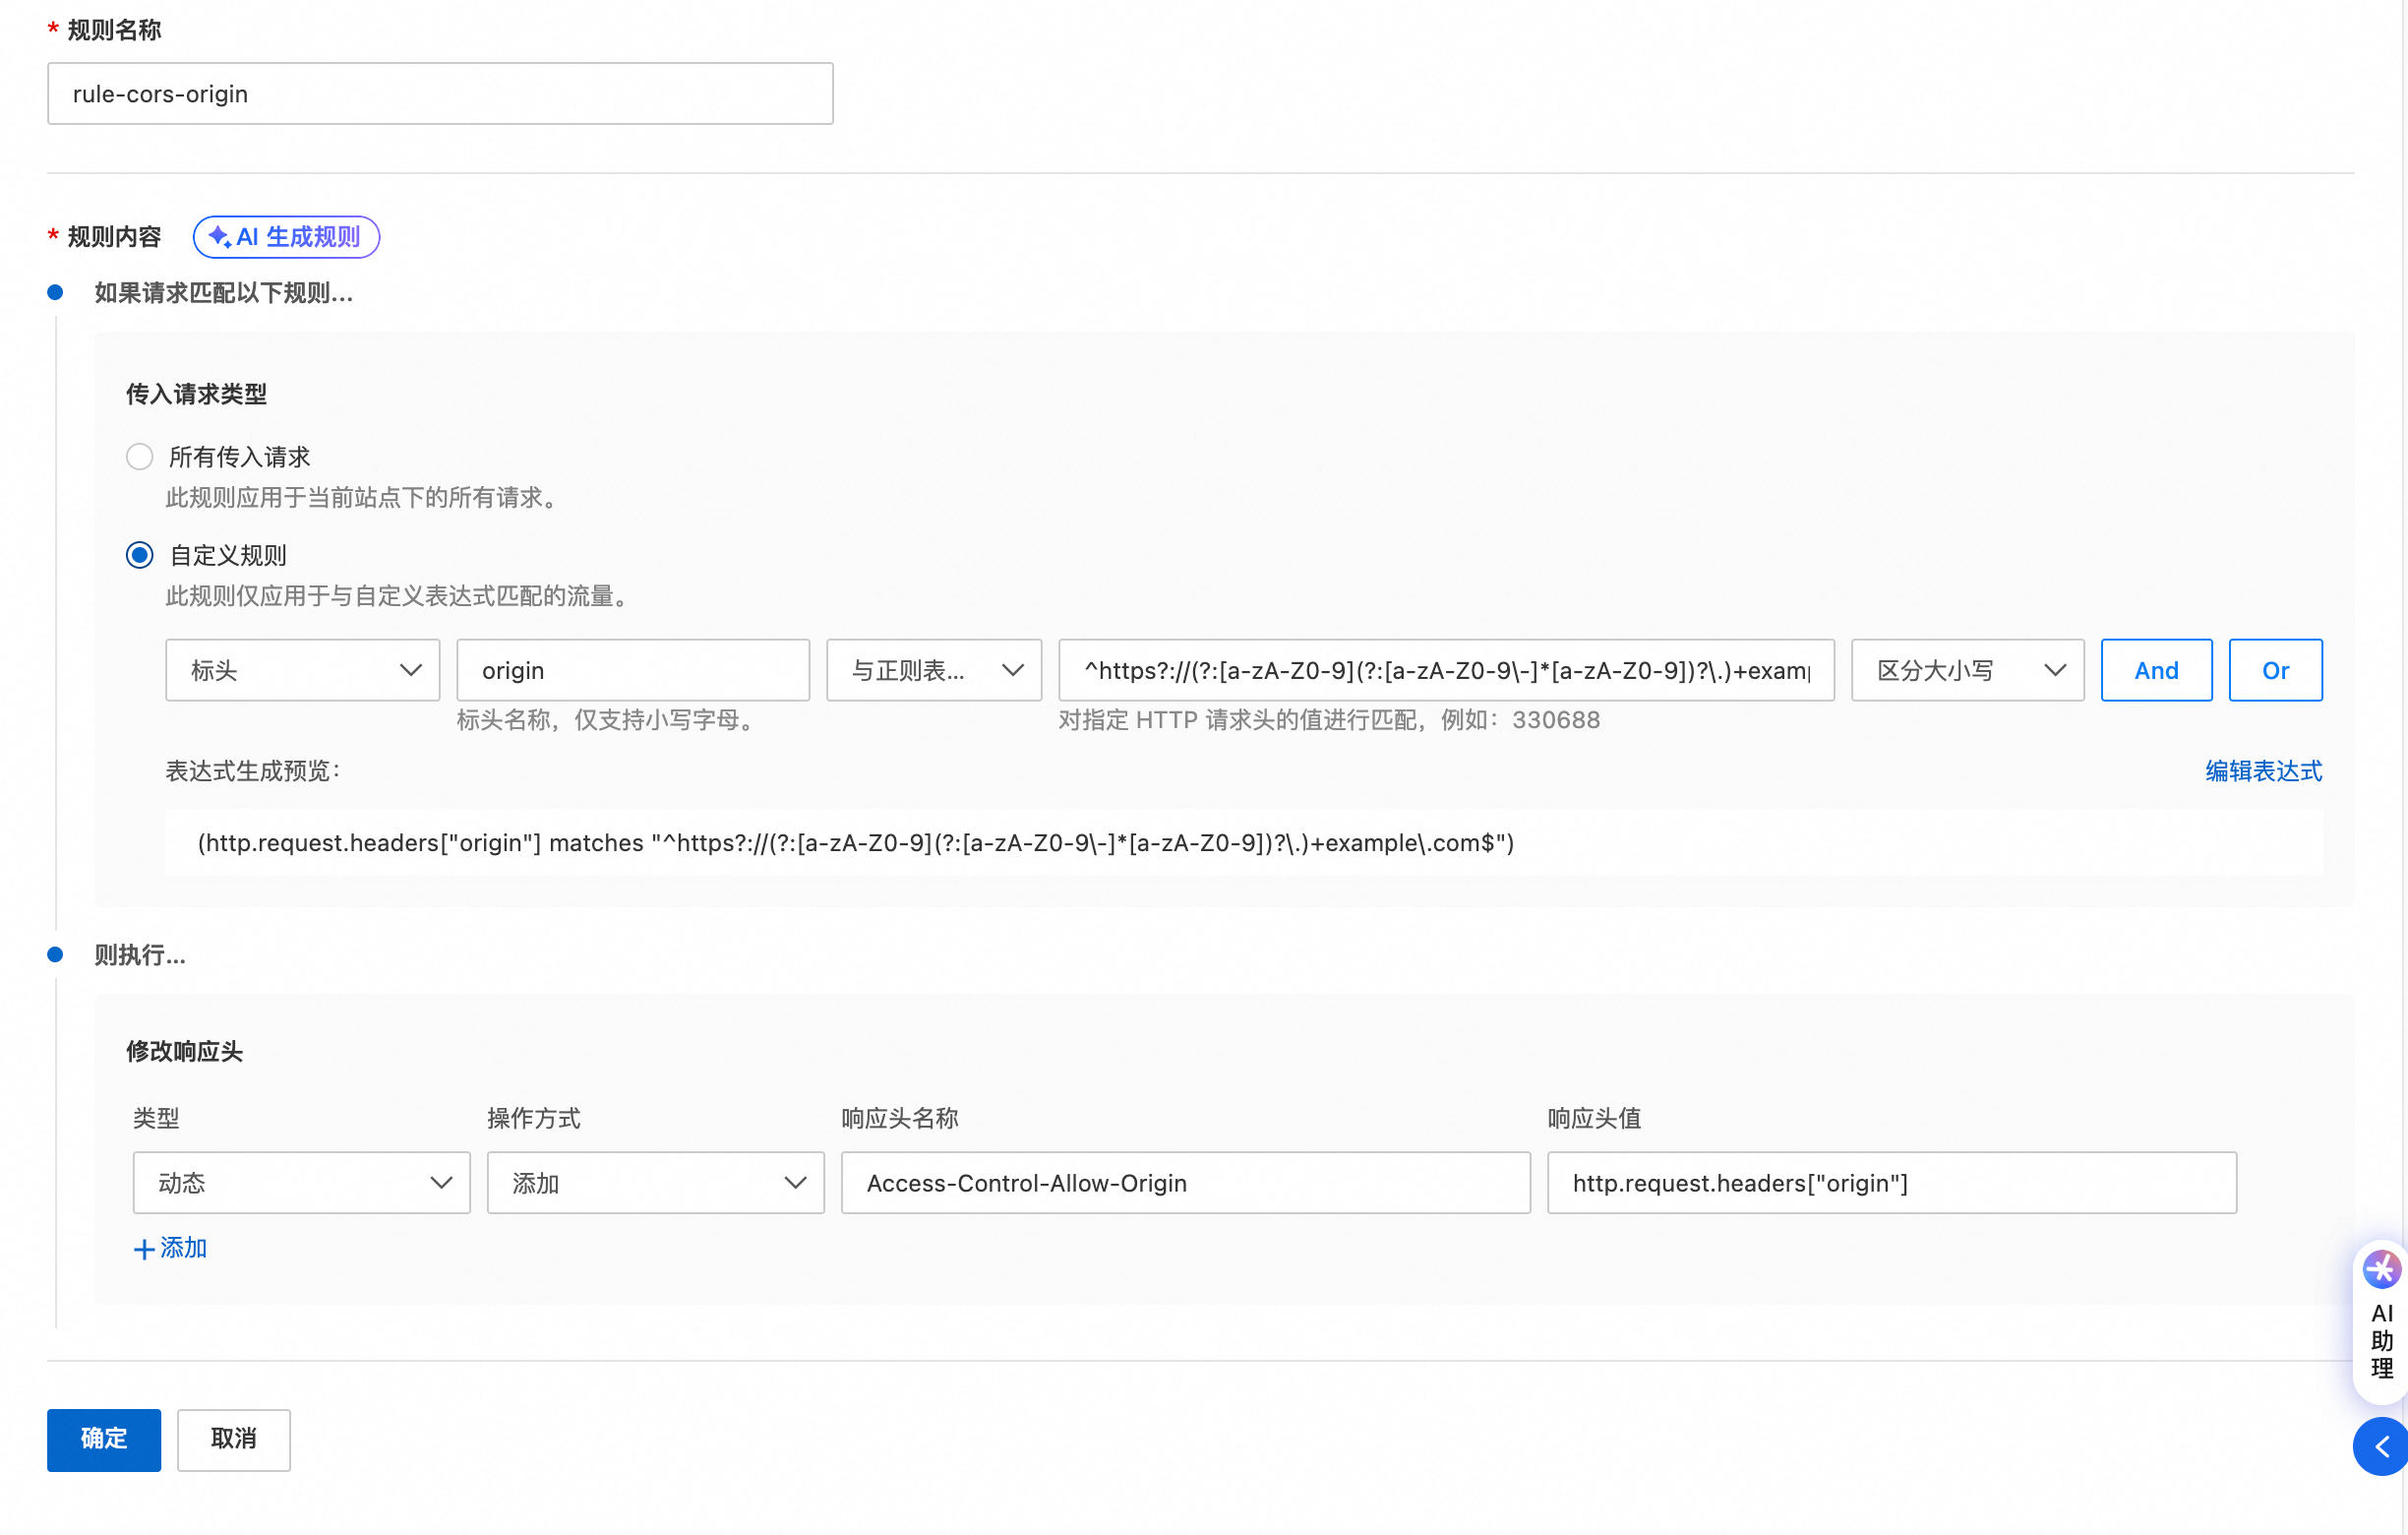
Task: Open the 区分大小写 case sensitivity dropdown
Action: [1966, 670]
